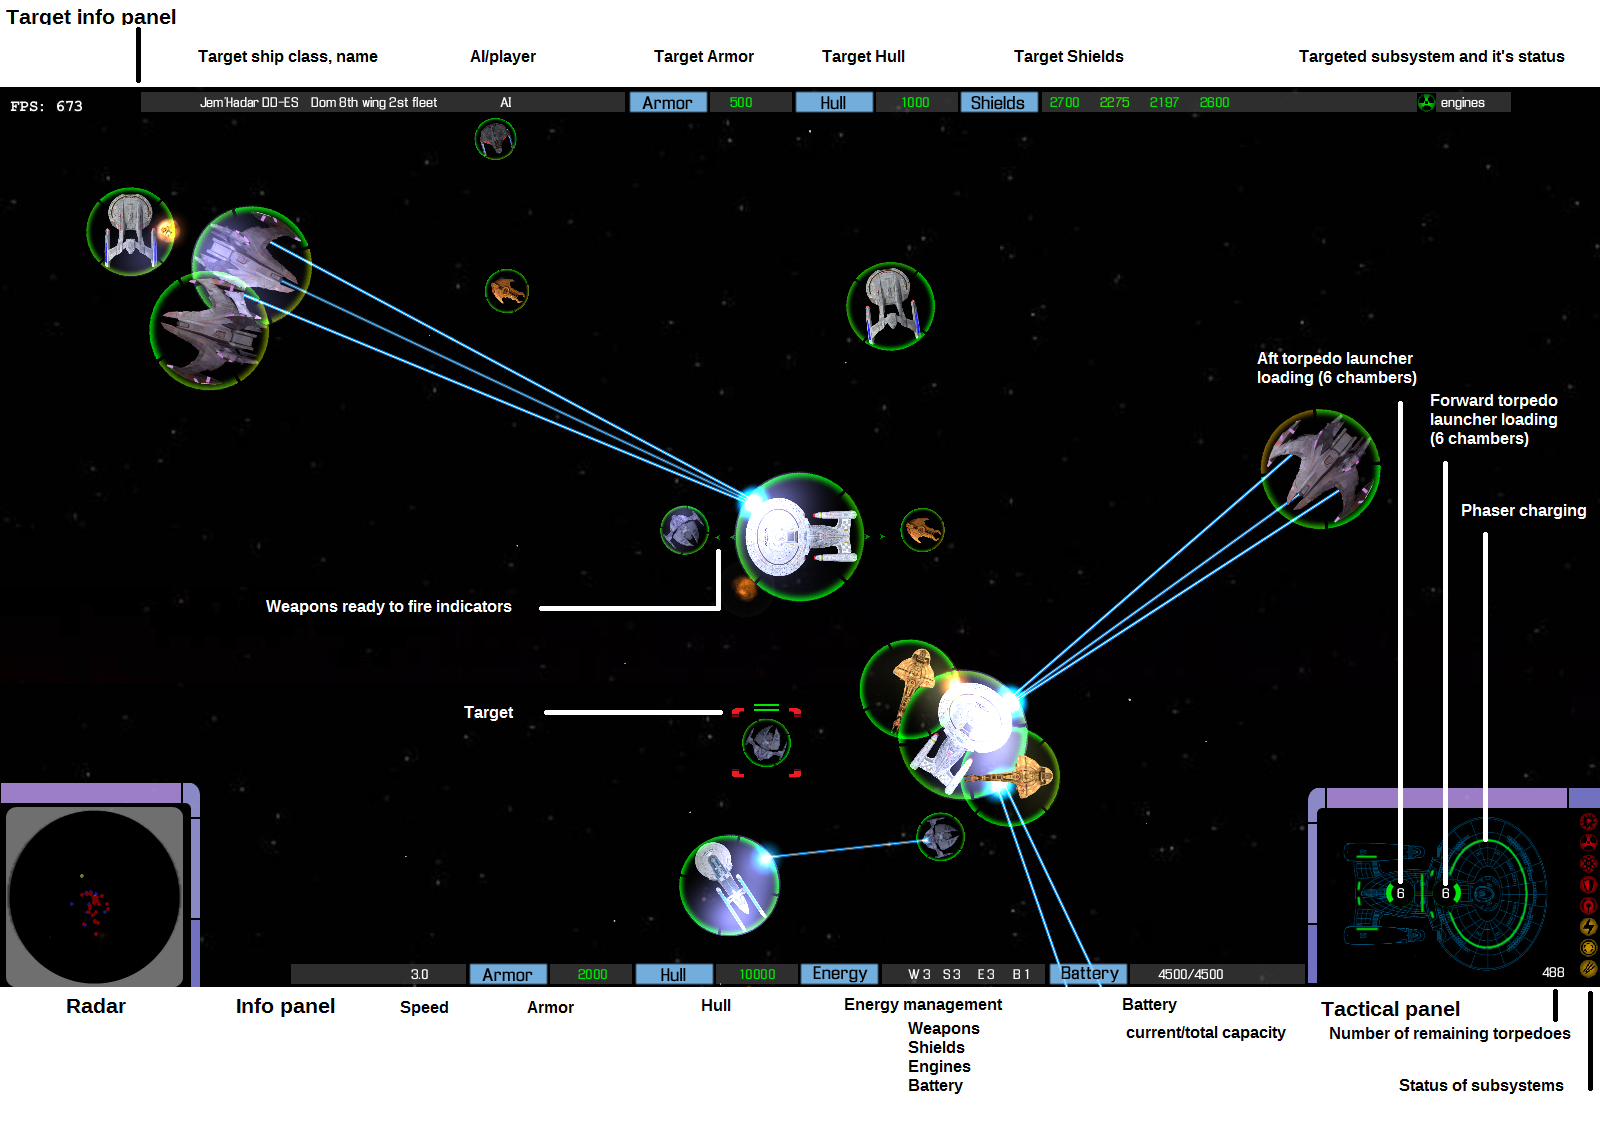This screenshot has height=1126, width=1600.
Task: Click the circular radar display
Action: 95,897
